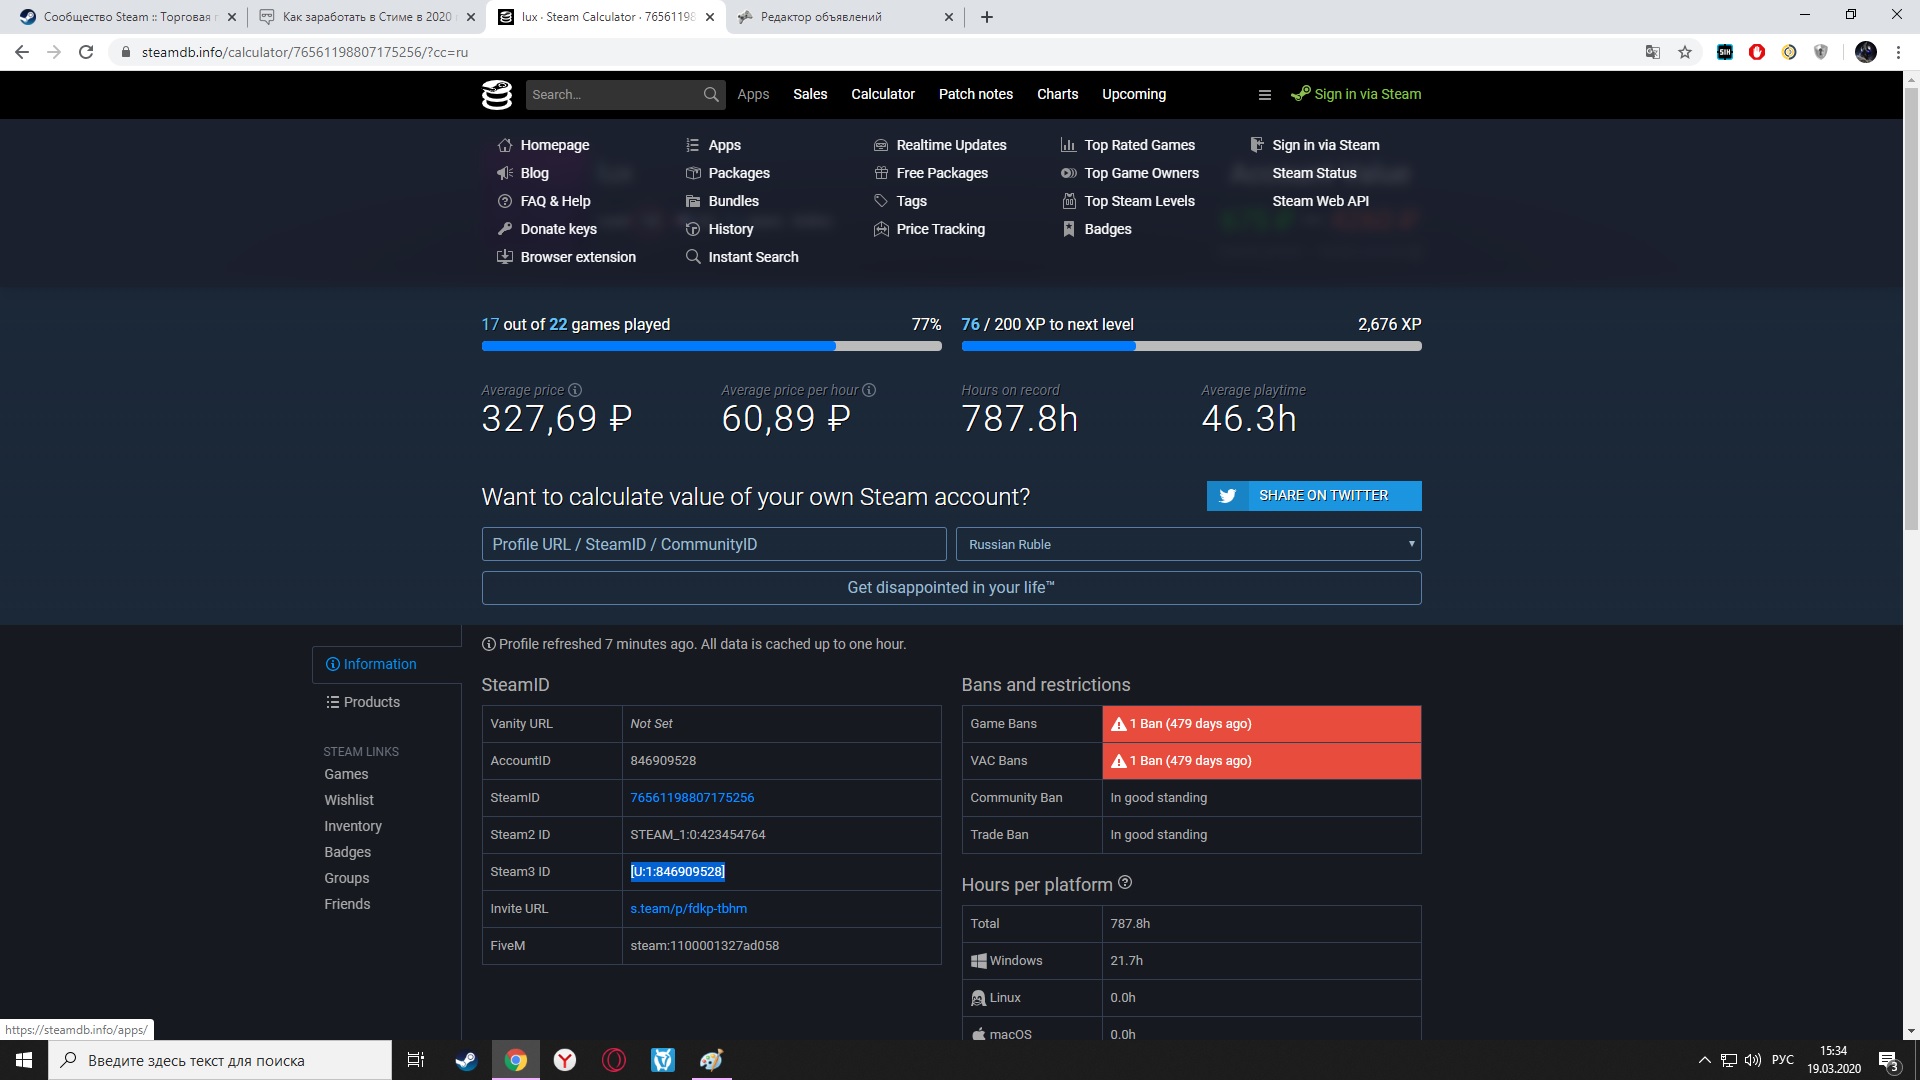Open Opera from the taskbar

pos(614,1060)
